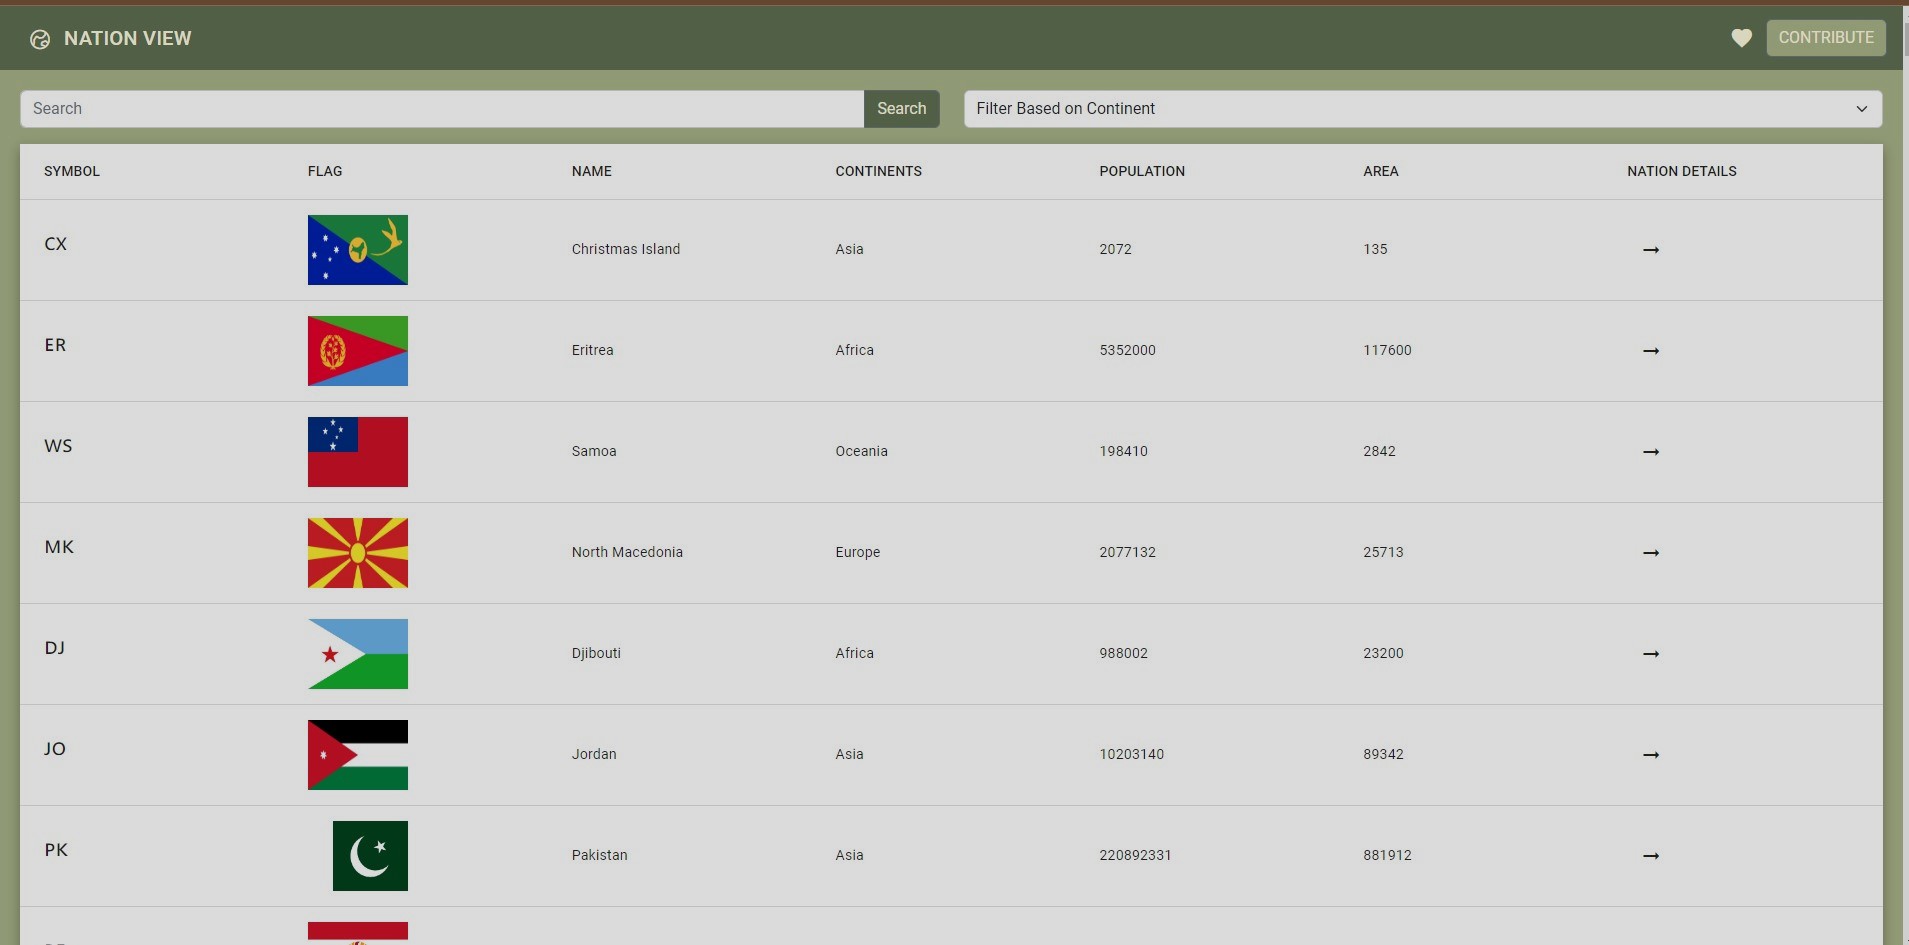Click Samoa's Oceania continent cell
The image size is (1909, 945).
[862, 451]
